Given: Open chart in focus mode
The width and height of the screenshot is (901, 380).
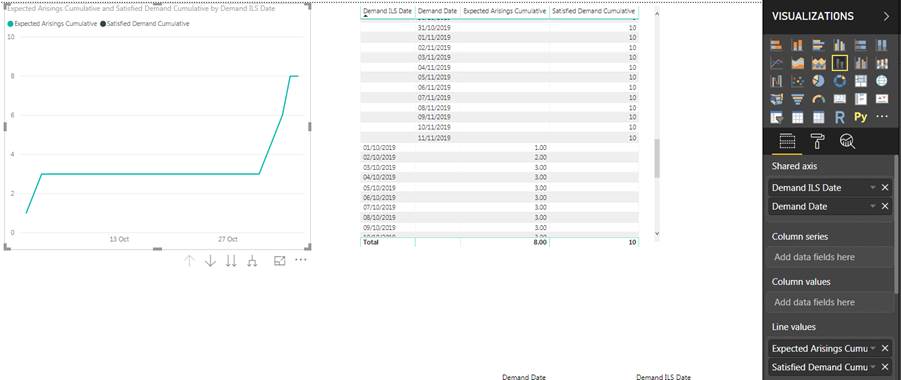Looking at the screenshot, I should (x=280, y=260).
